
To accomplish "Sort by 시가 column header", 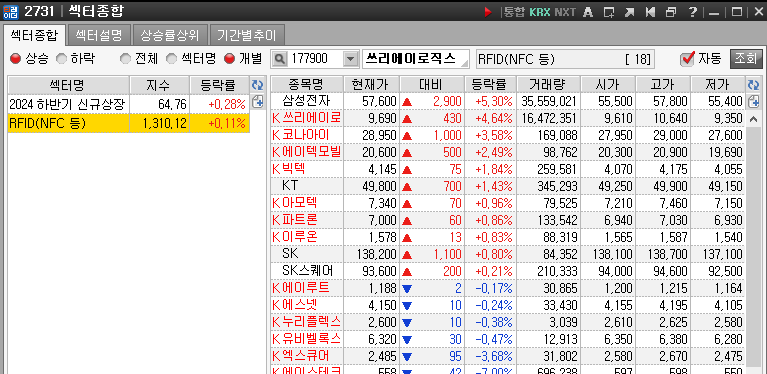I will (x=609, y=85).
